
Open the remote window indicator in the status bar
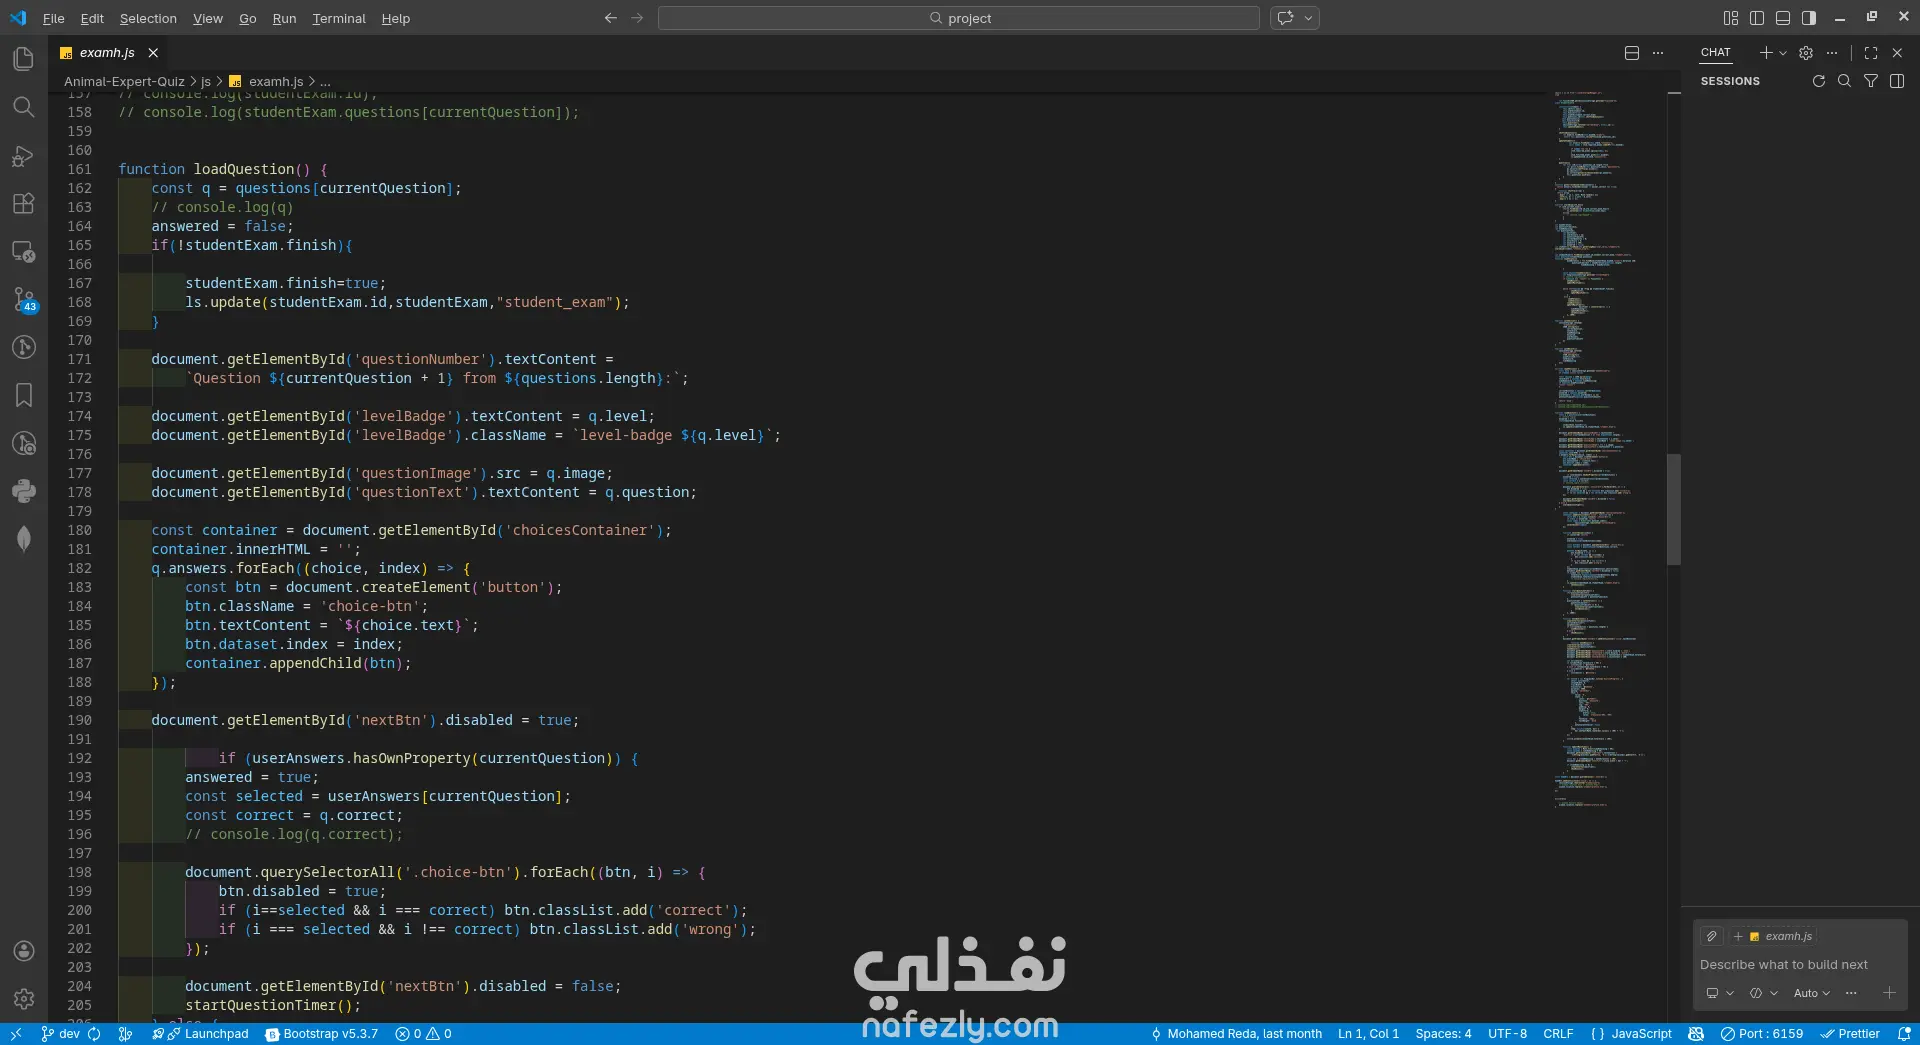pos(16,1034)
